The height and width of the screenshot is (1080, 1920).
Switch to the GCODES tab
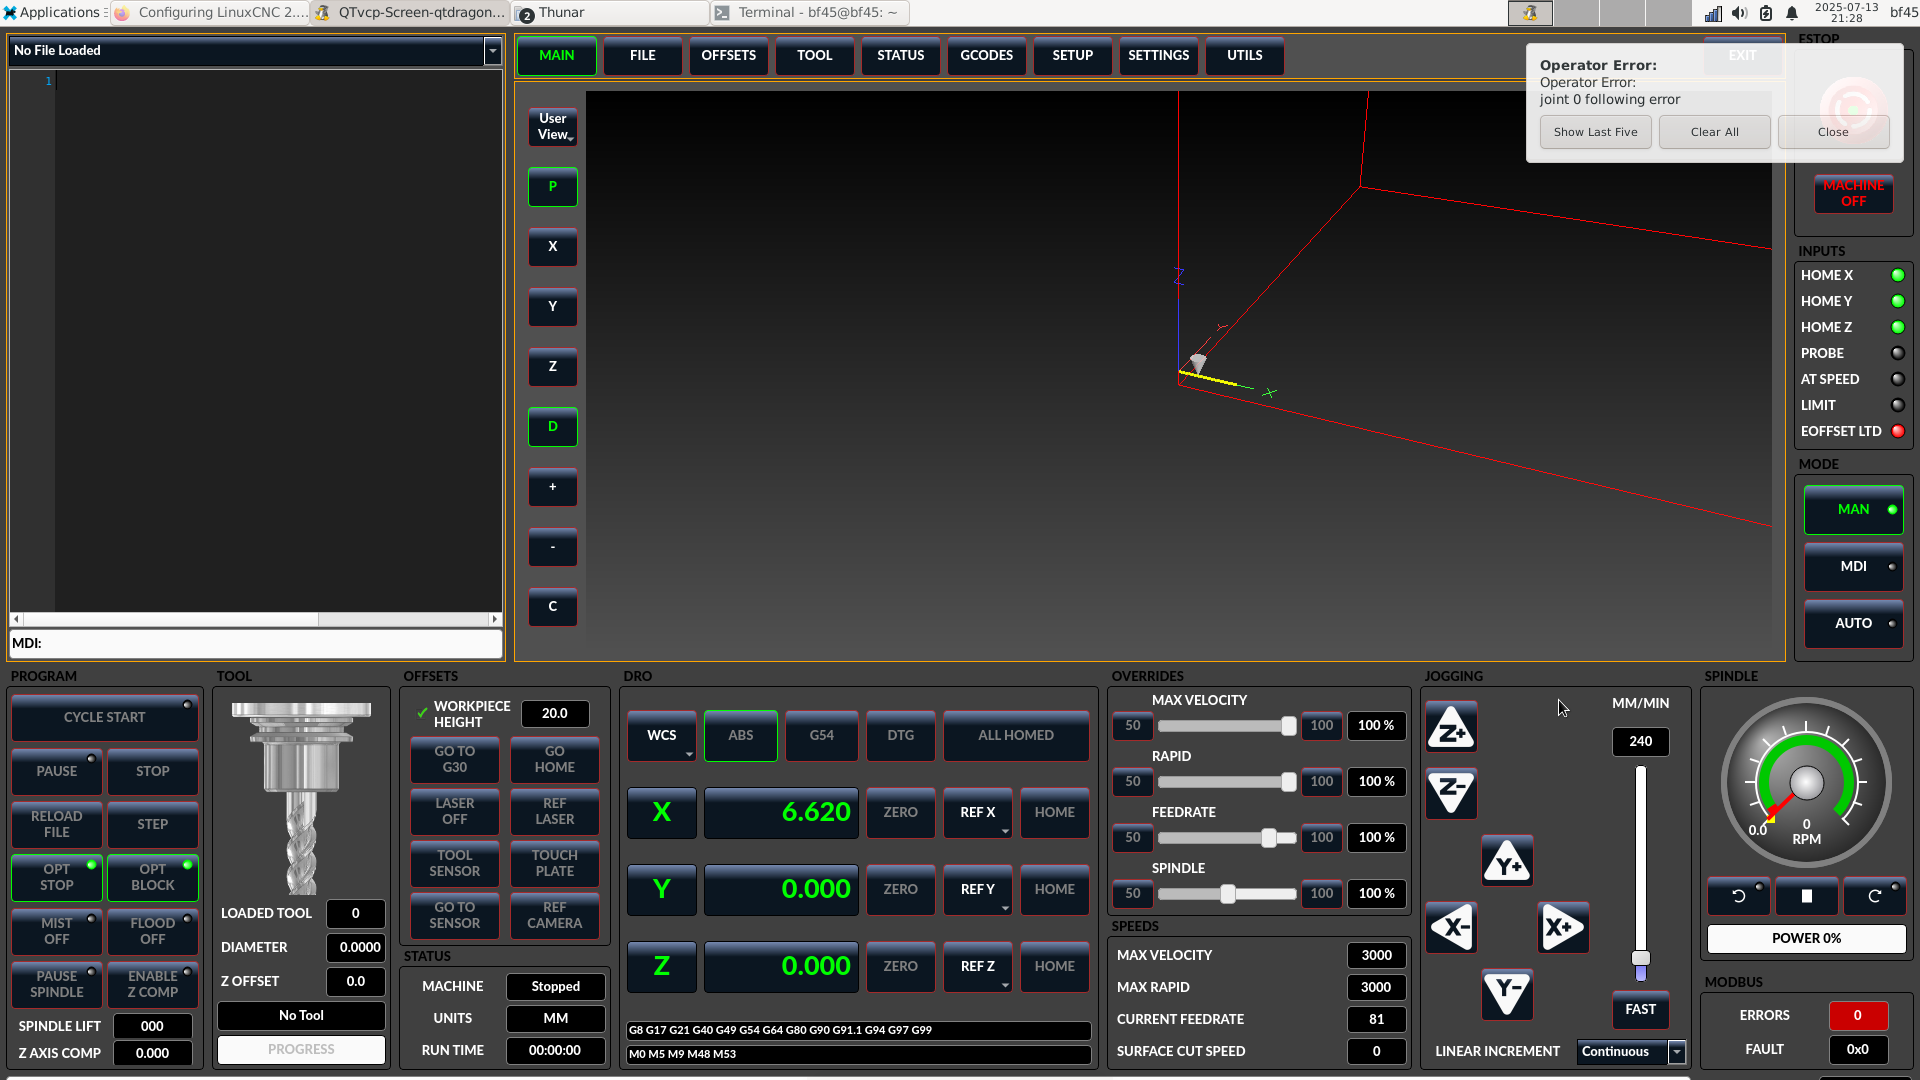click(987, 56)
